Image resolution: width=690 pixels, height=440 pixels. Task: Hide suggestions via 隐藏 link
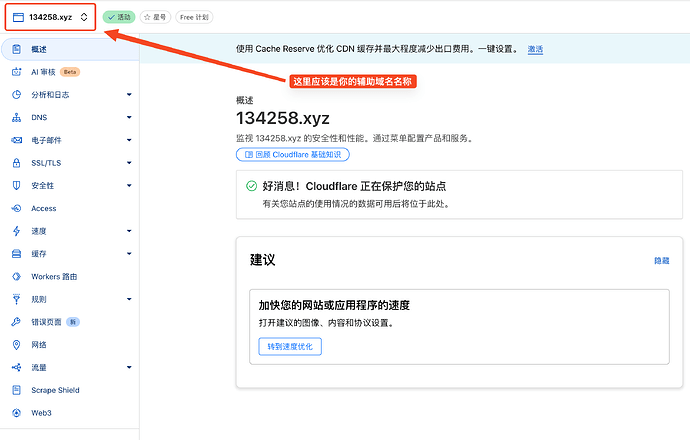tap(661, 261)
